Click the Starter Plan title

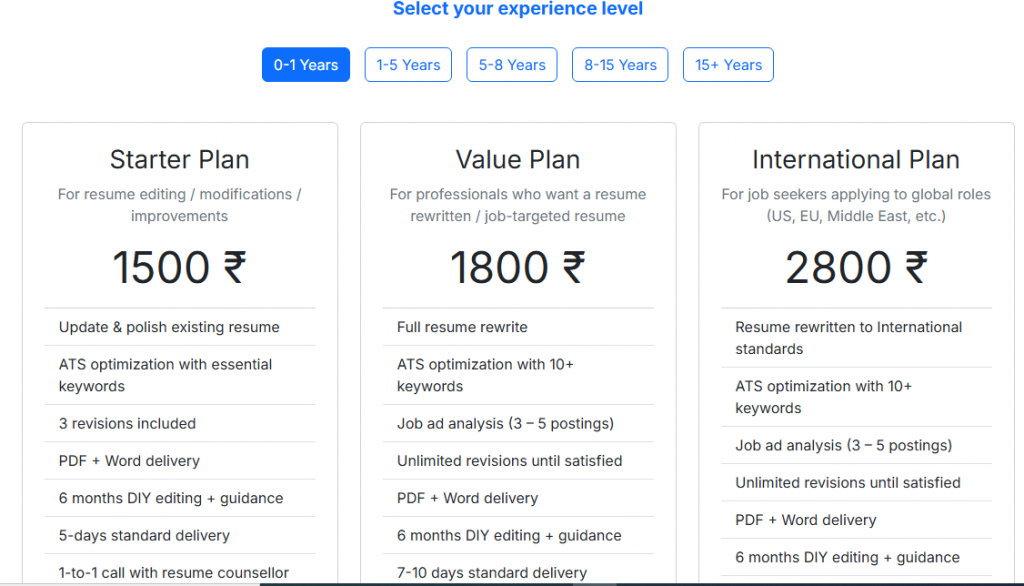(x=180, y=160)
